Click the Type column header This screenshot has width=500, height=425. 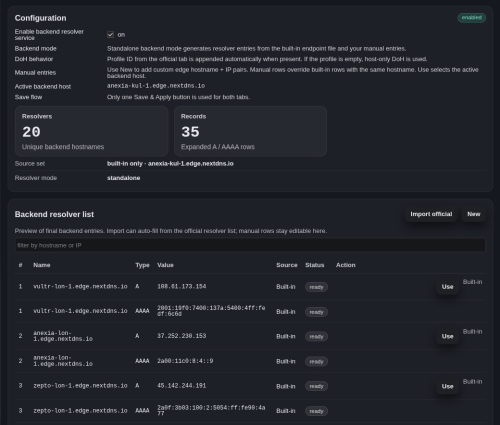point(142,265)
